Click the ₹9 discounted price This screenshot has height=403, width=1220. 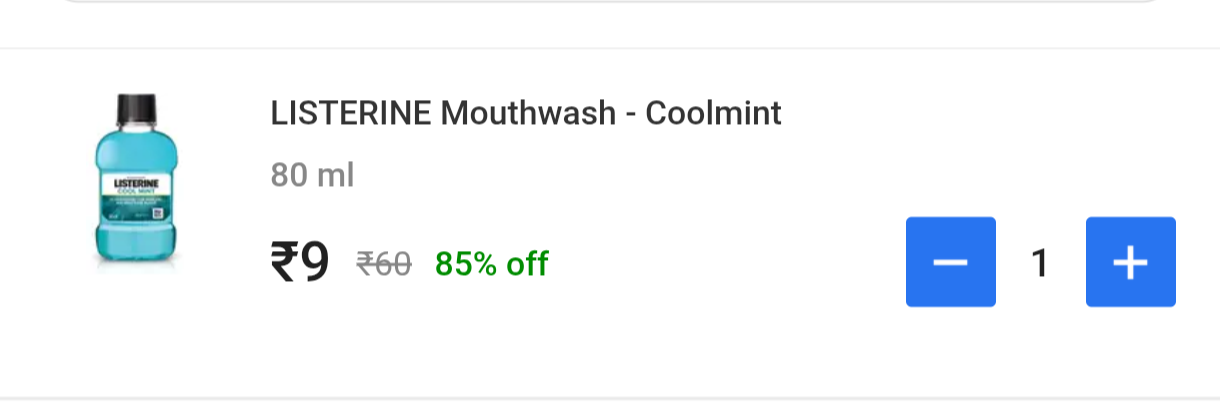click(x=299, y=263)
